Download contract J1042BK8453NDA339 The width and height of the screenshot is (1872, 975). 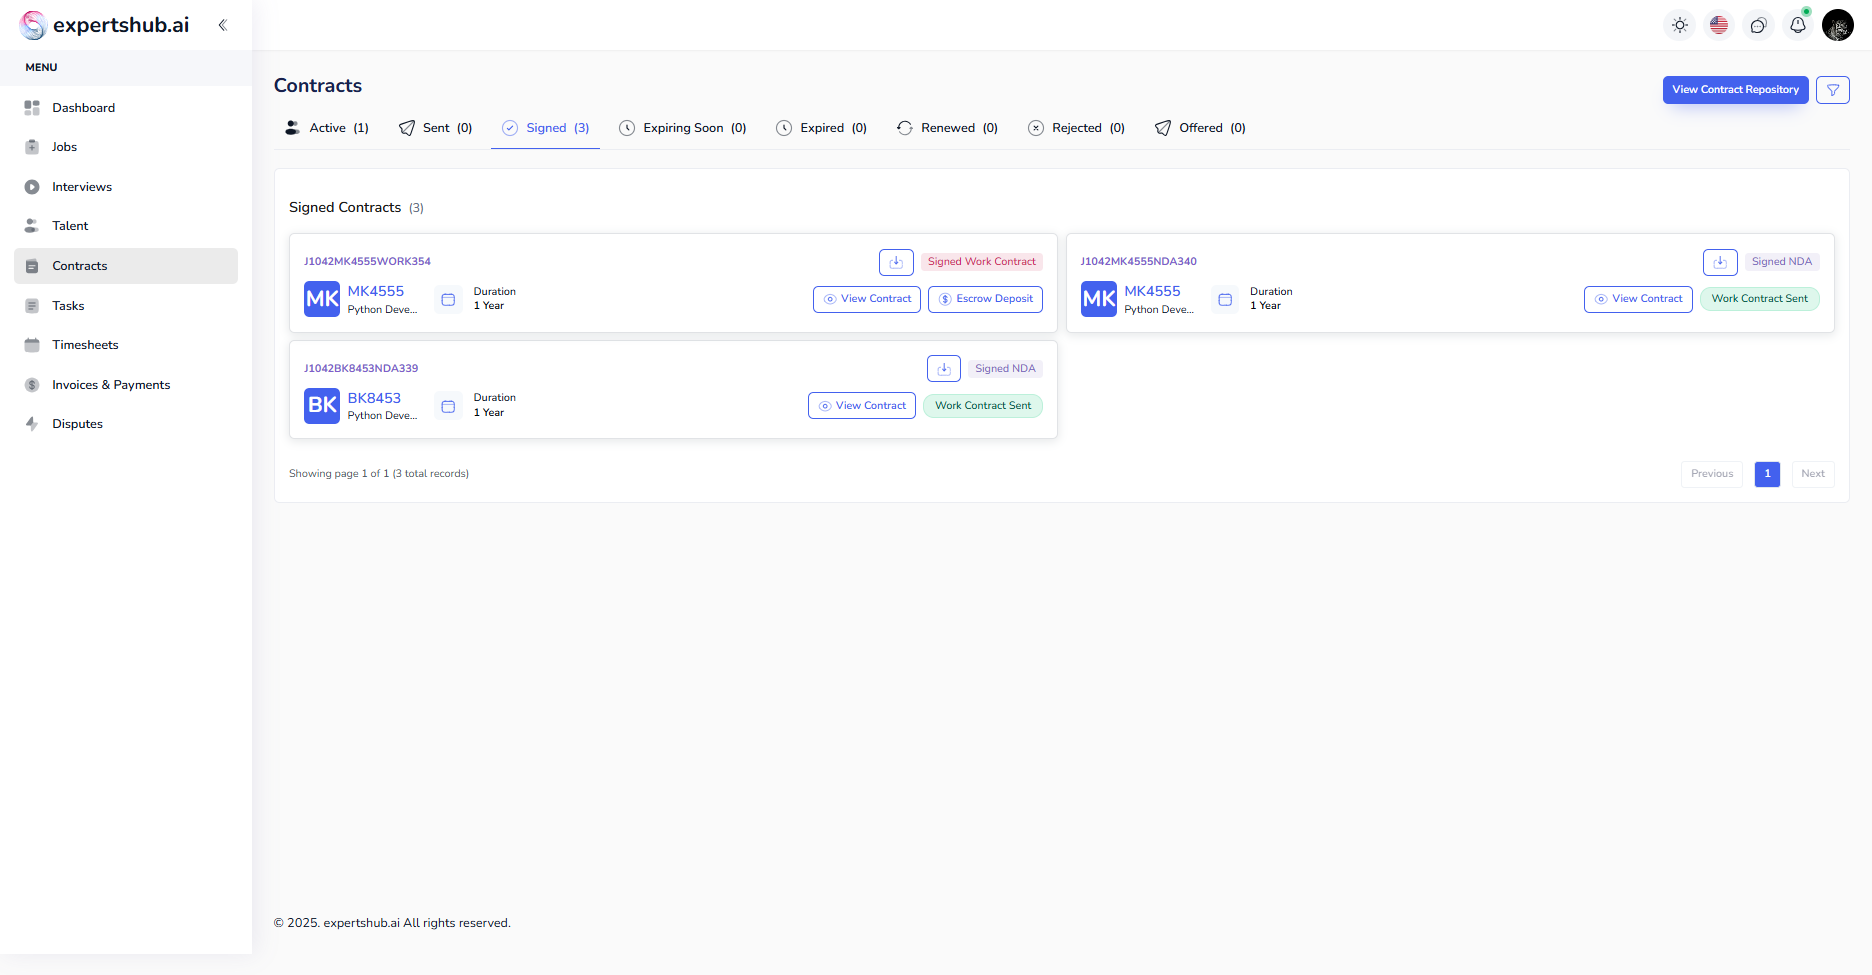[x=944, y=369]
